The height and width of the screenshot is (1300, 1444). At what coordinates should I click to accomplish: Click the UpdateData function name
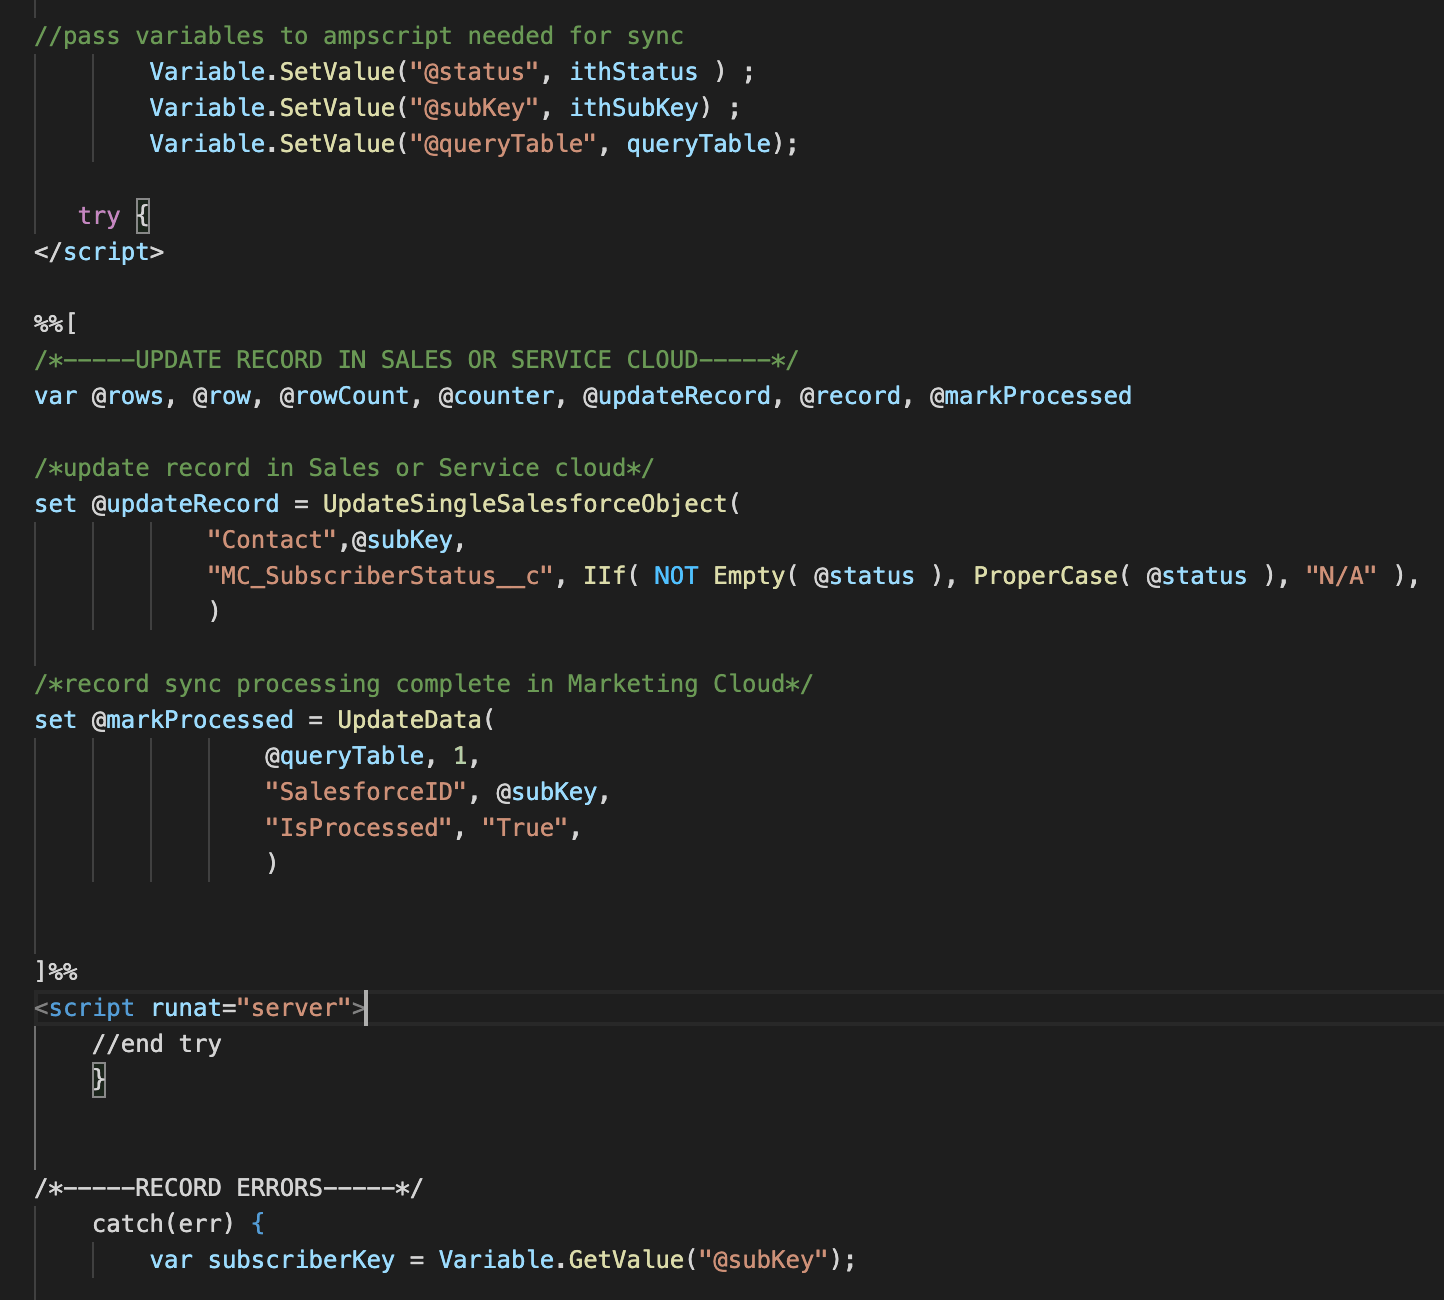coord(409,720)
